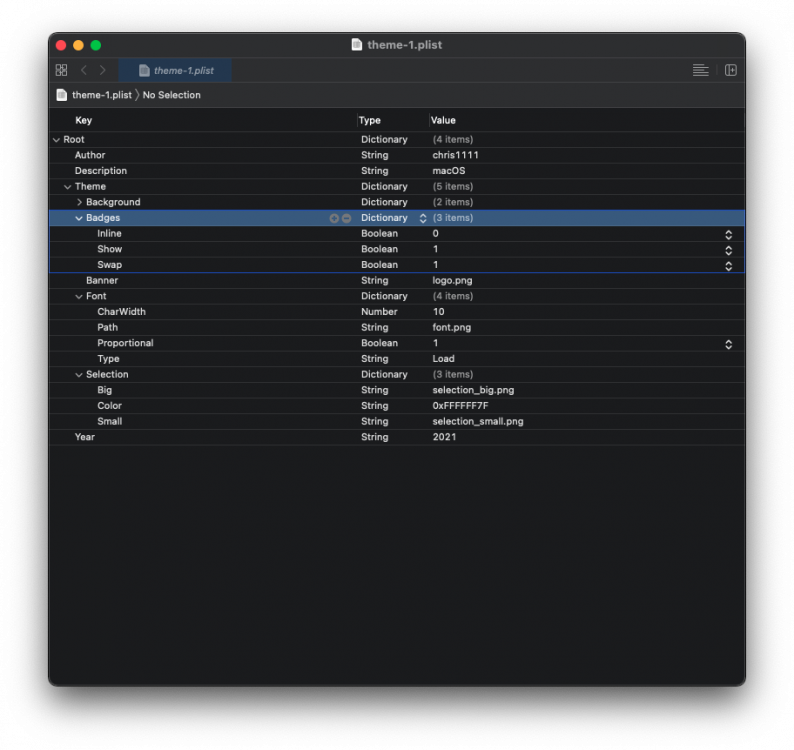Image resolution: width=794 pixels, height=750 pixels.
Task: Click the Swap key under Badges
Action: pyautogui.click(x=109, y=264)
